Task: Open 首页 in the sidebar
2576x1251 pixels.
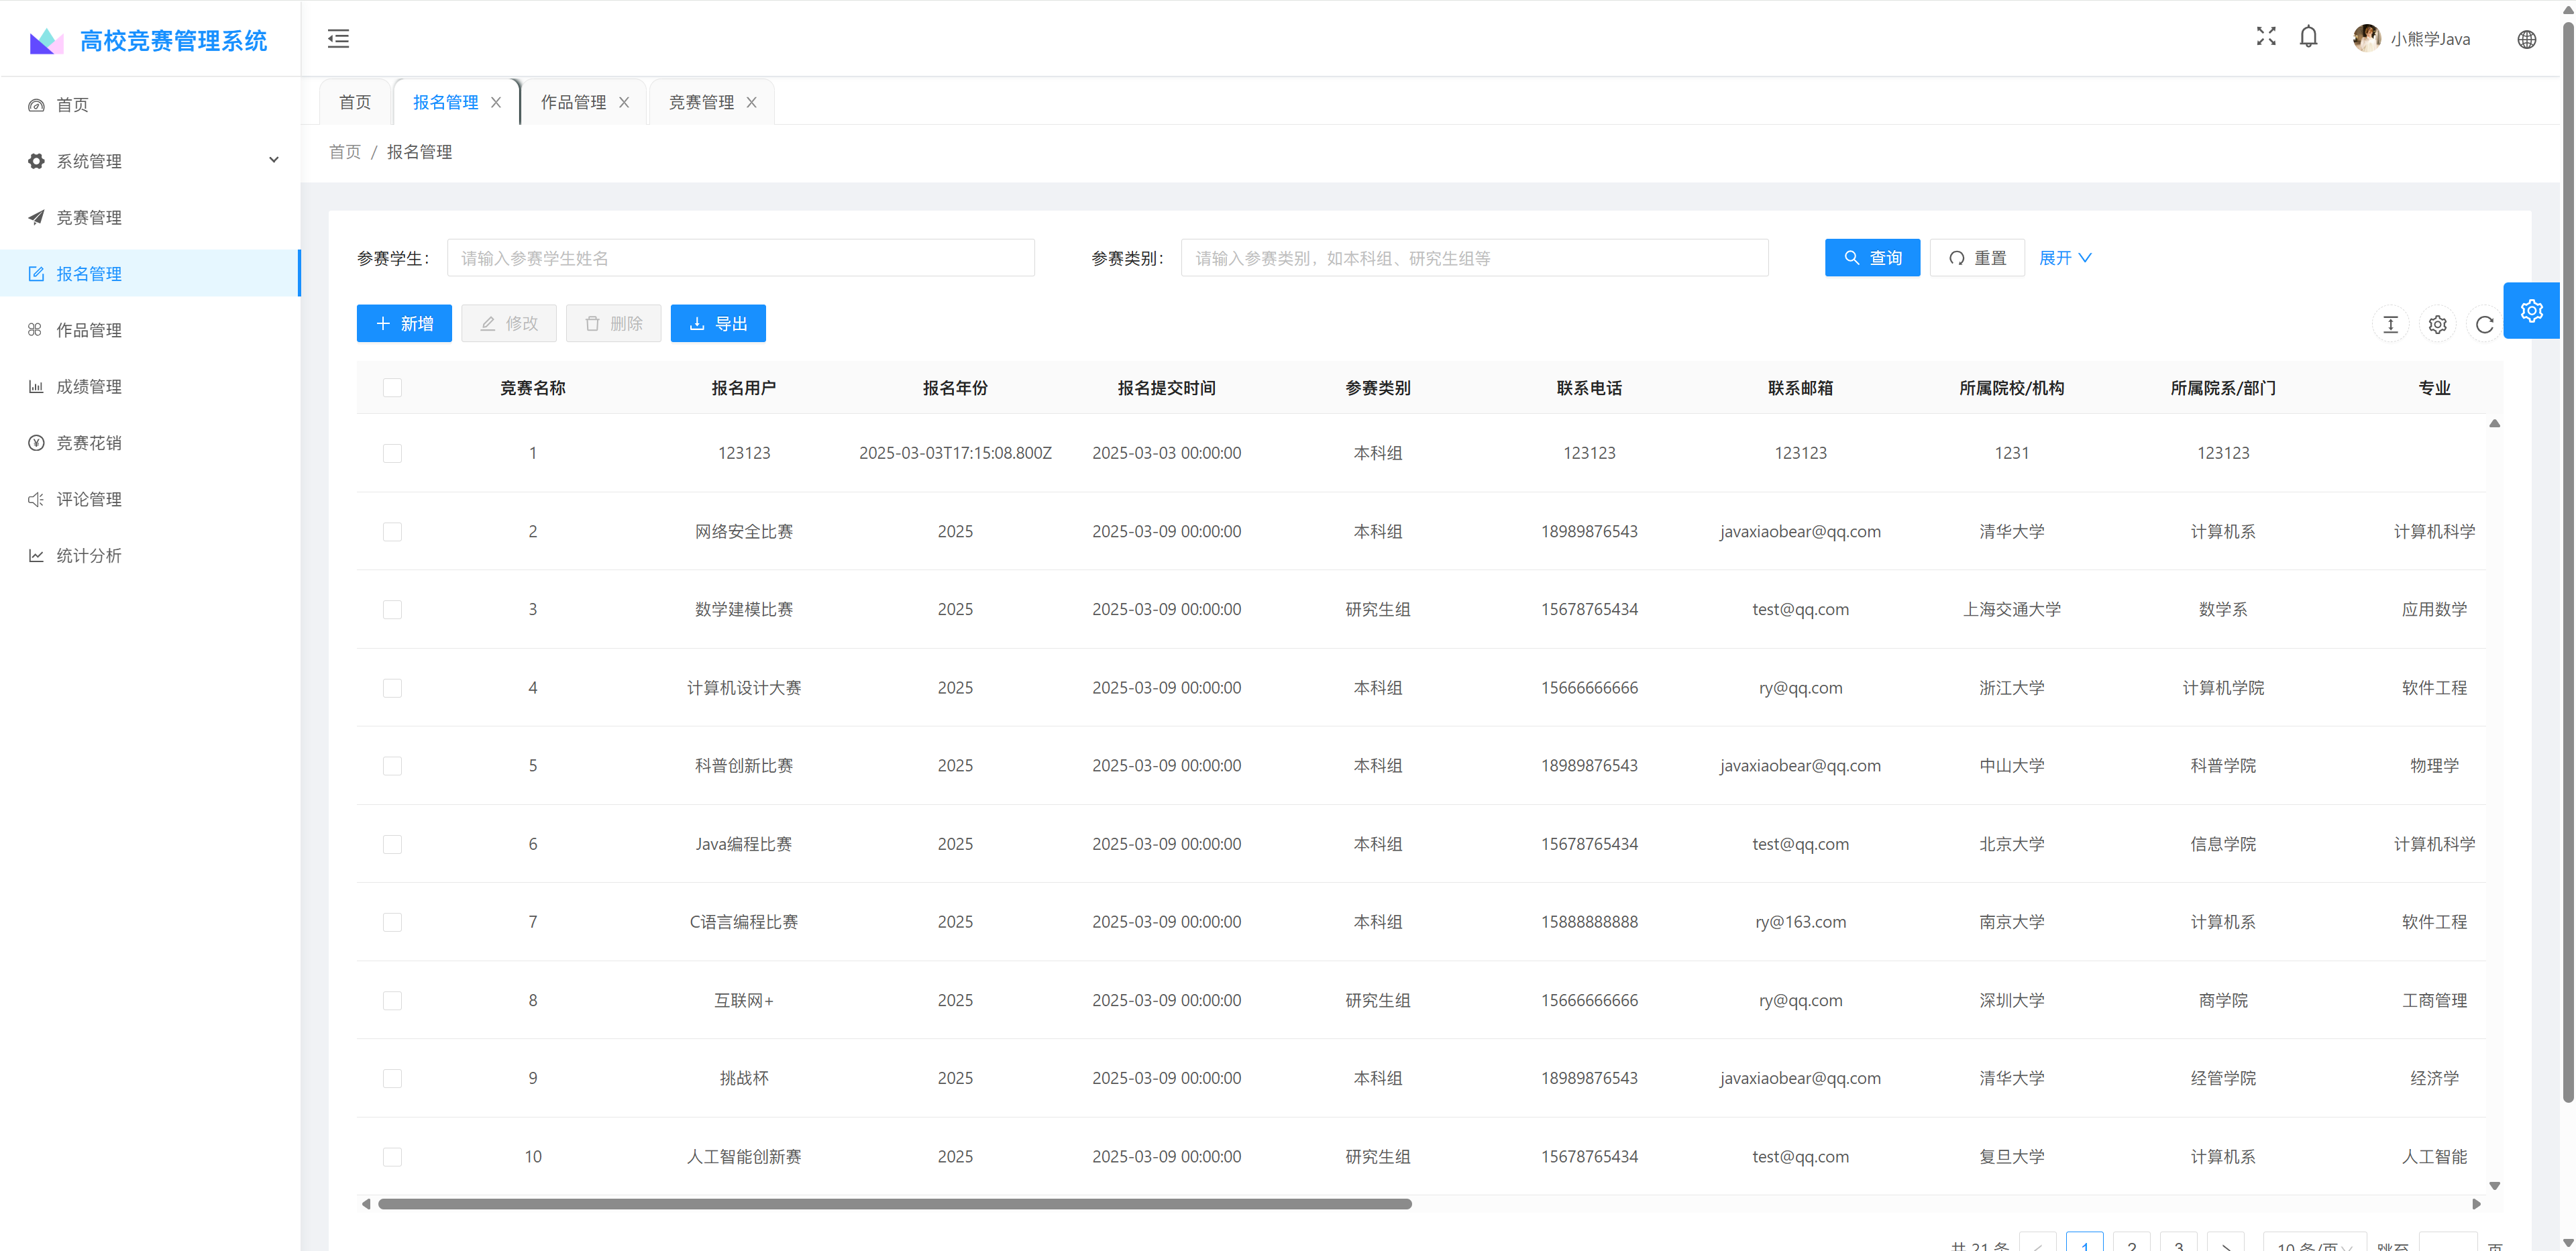Action: pyautogui.click(x=150, y=105)
